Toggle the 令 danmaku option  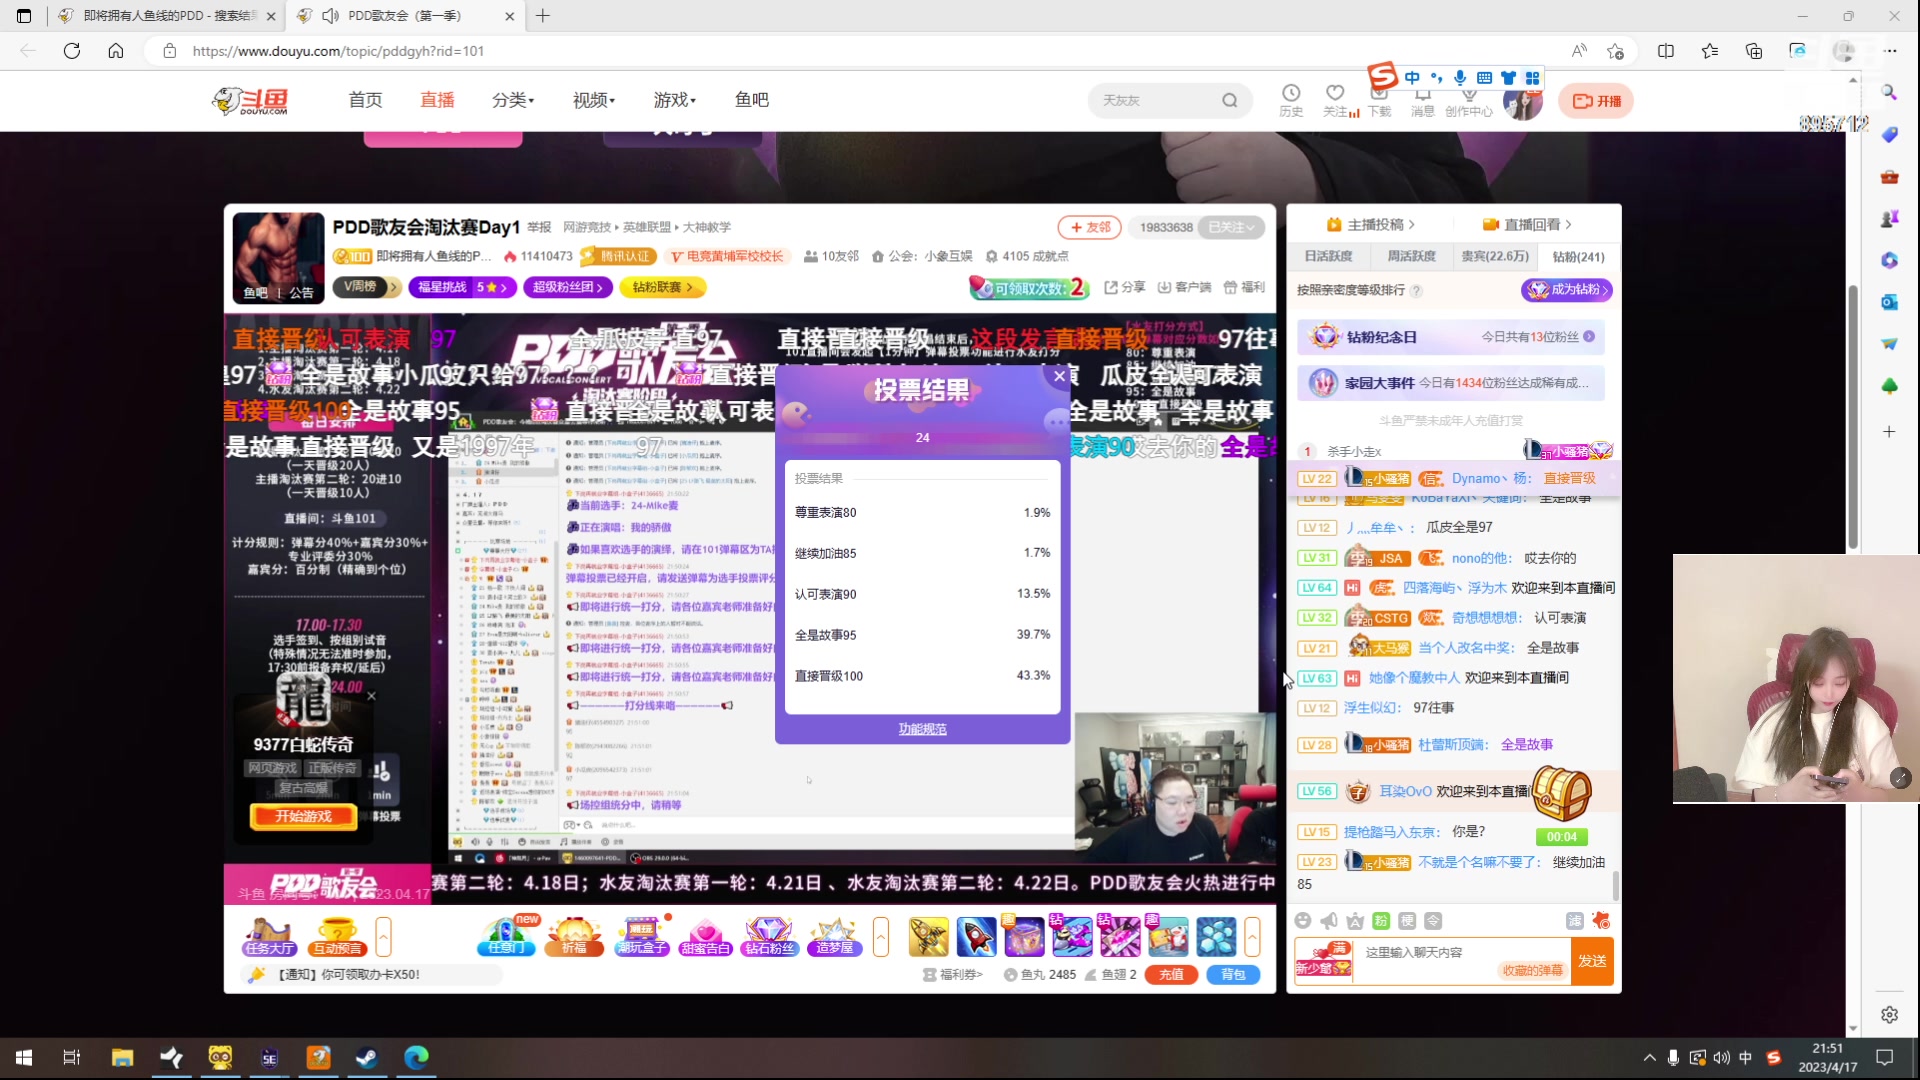click(1432, 920)
